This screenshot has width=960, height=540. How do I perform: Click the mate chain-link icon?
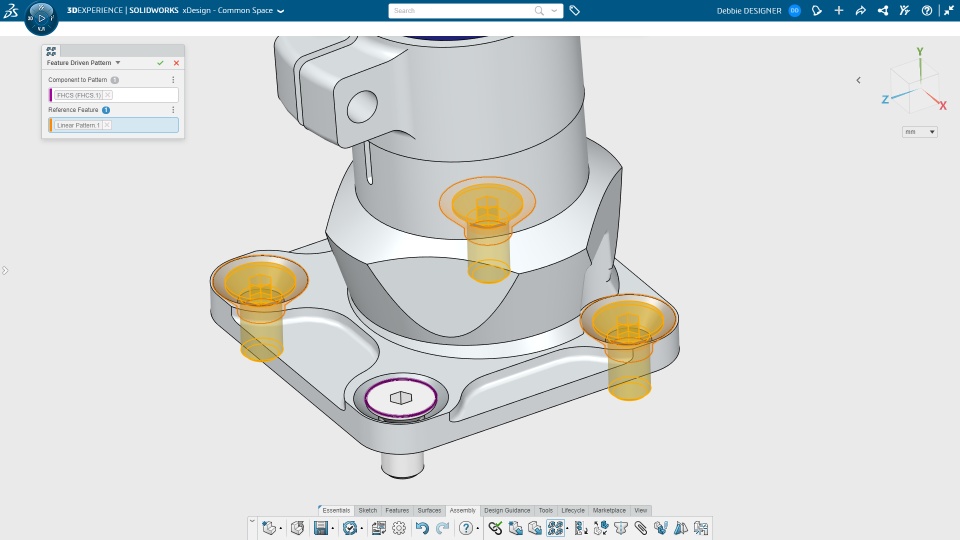point(495,528)
